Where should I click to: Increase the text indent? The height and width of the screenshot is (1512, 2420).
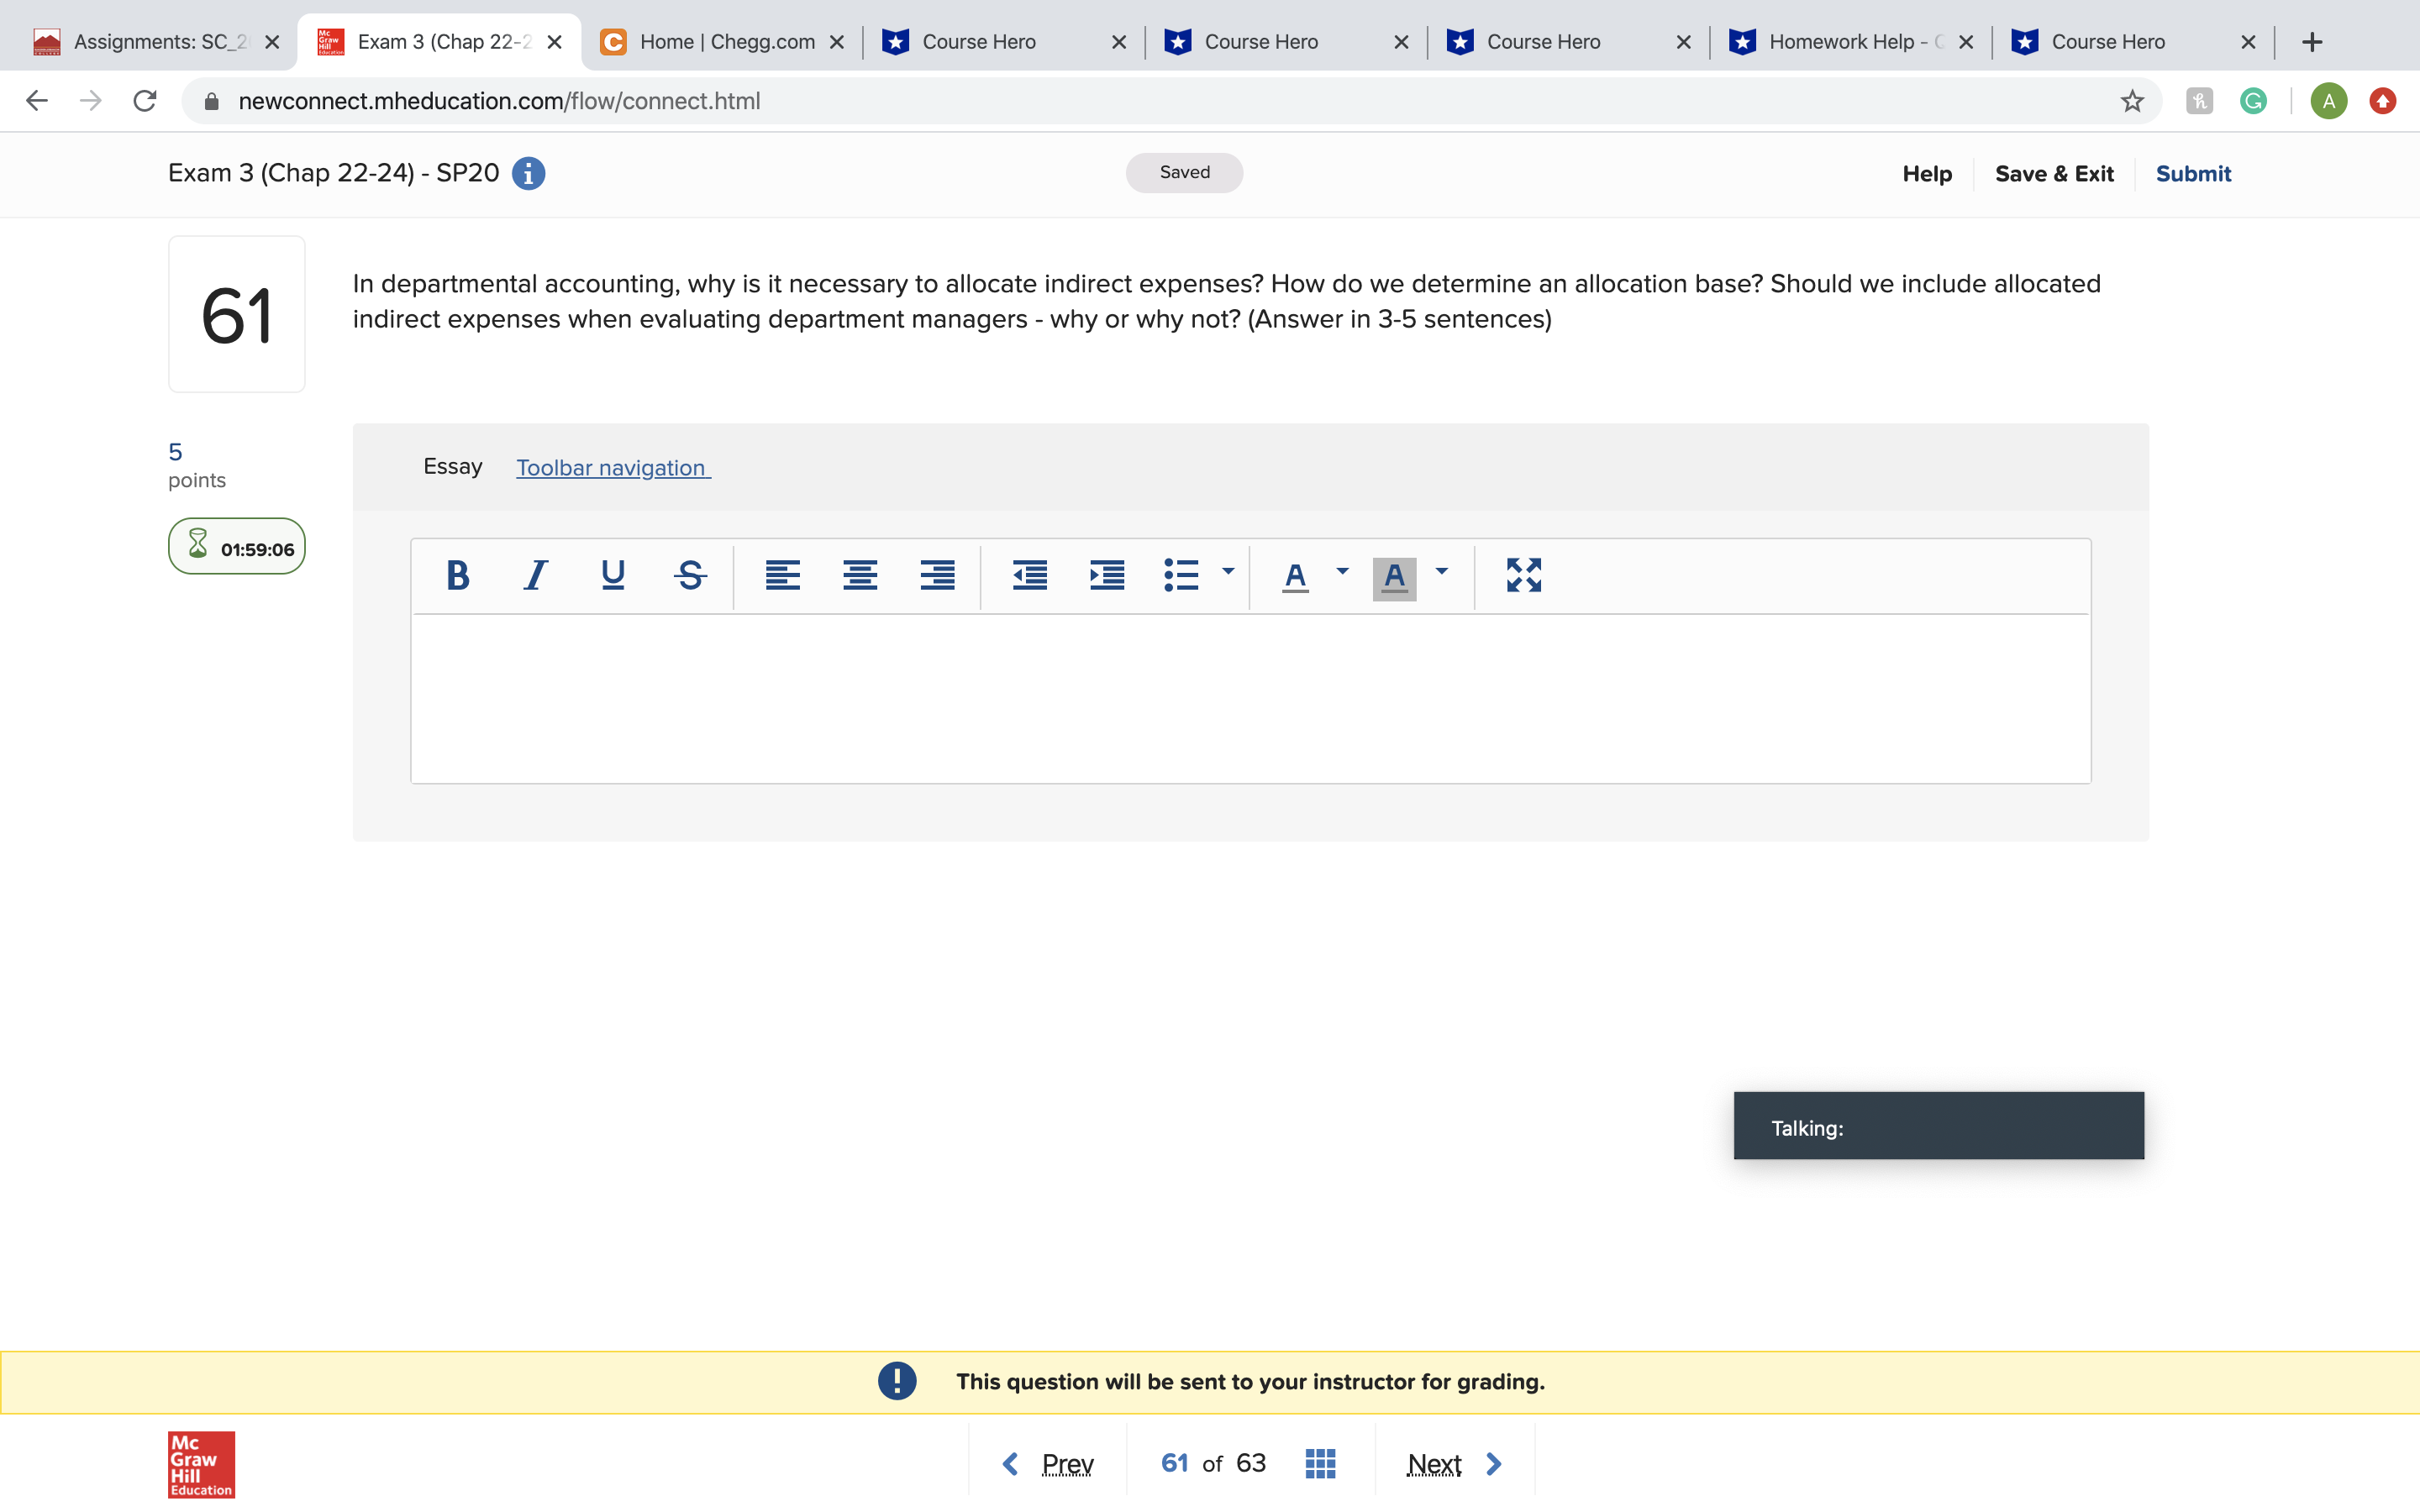click(1106, 575)
